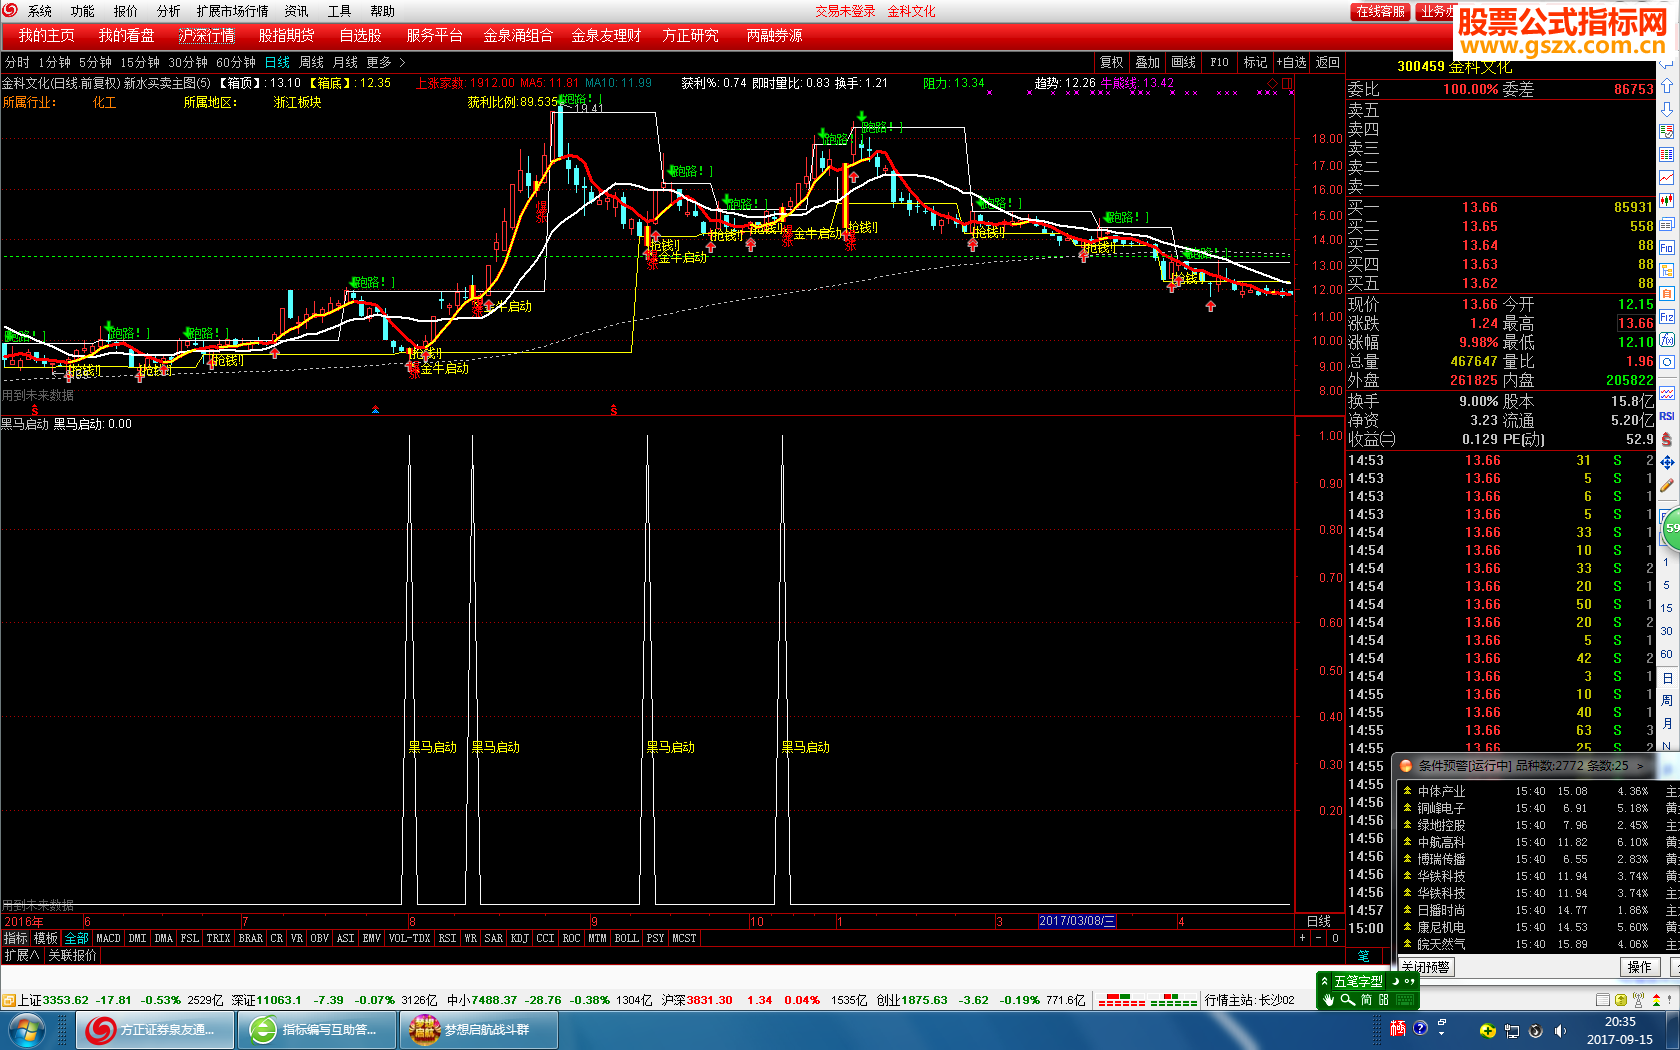Switch chart to 30分钟 period
This screenshot has width=1680, height=1050.
[188, 62]
